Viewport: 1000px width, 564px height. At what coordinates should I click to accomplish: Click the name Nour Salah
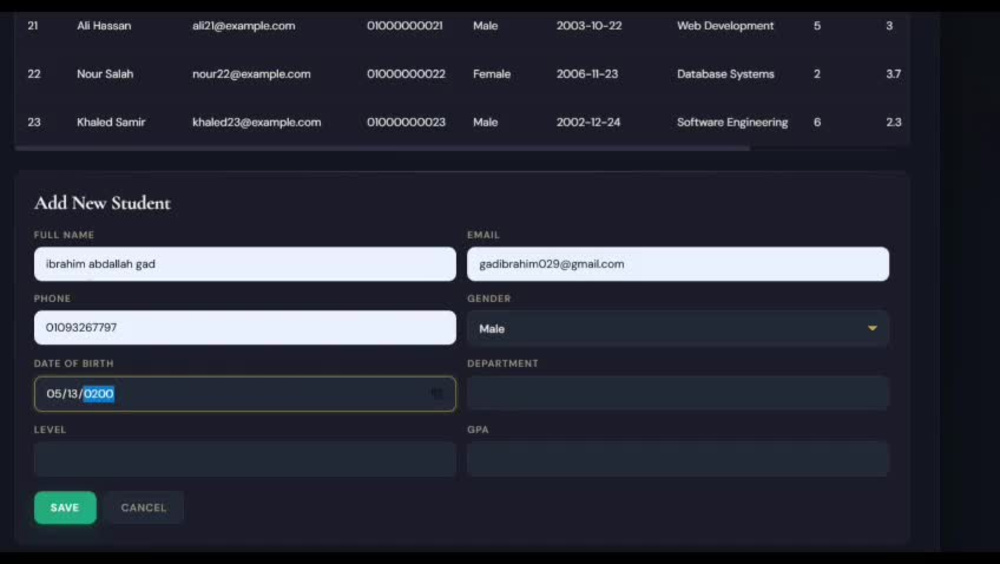coord(105,74)
